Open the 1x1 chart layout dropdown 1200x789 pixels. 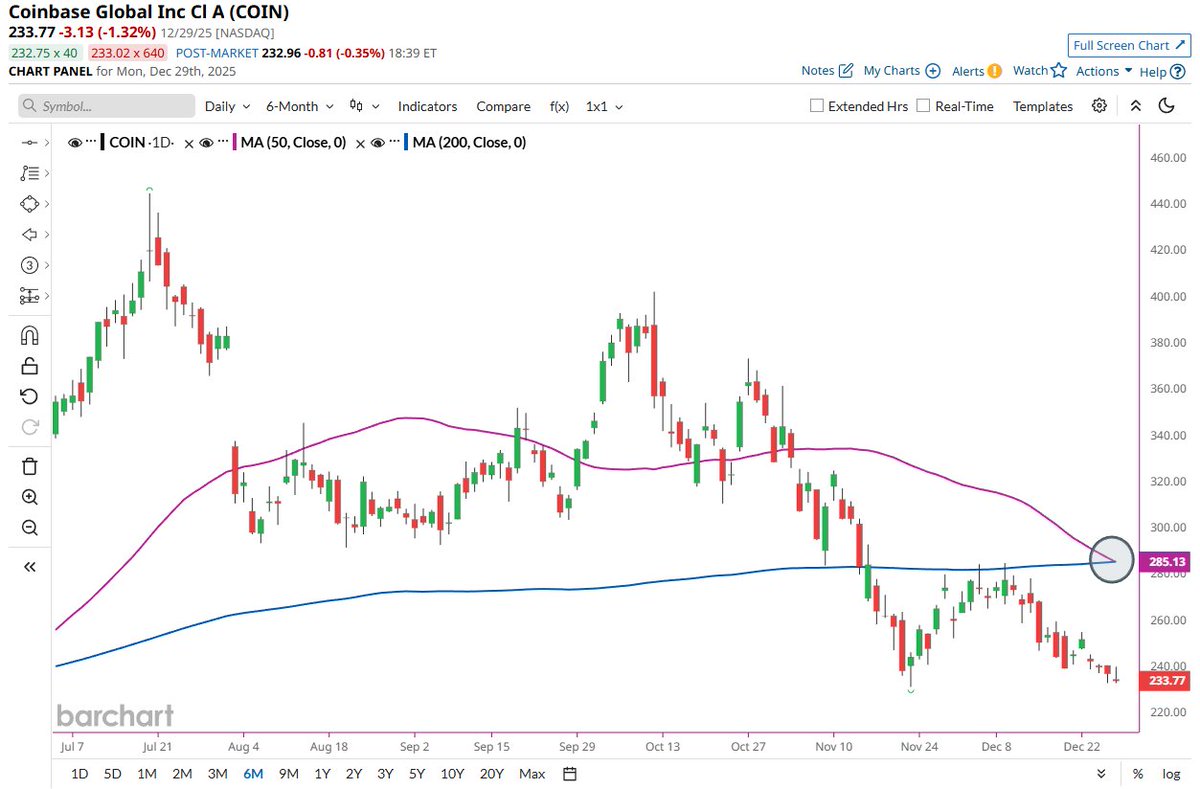(x=599, y=106)
